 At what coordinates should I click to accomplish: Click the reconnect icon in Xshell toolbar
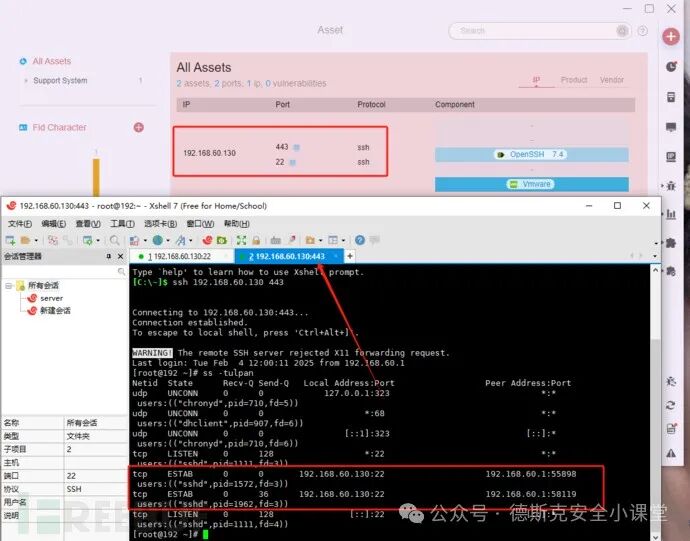(53, 240)
